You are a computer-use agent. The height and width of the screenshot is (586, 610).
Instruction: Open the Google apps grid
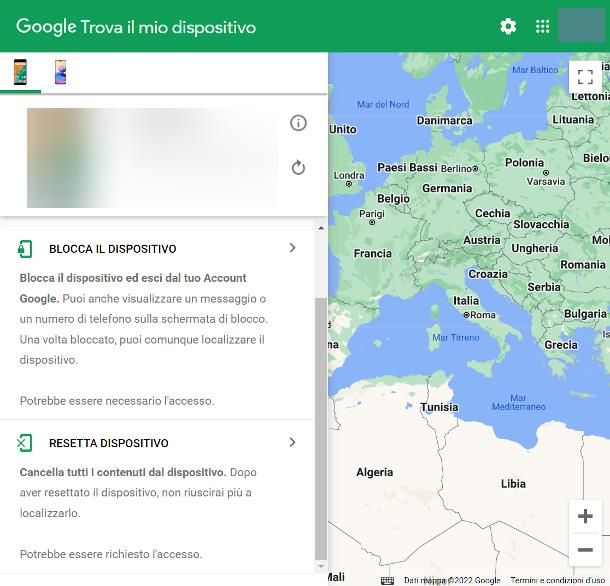tap(542, 26)
